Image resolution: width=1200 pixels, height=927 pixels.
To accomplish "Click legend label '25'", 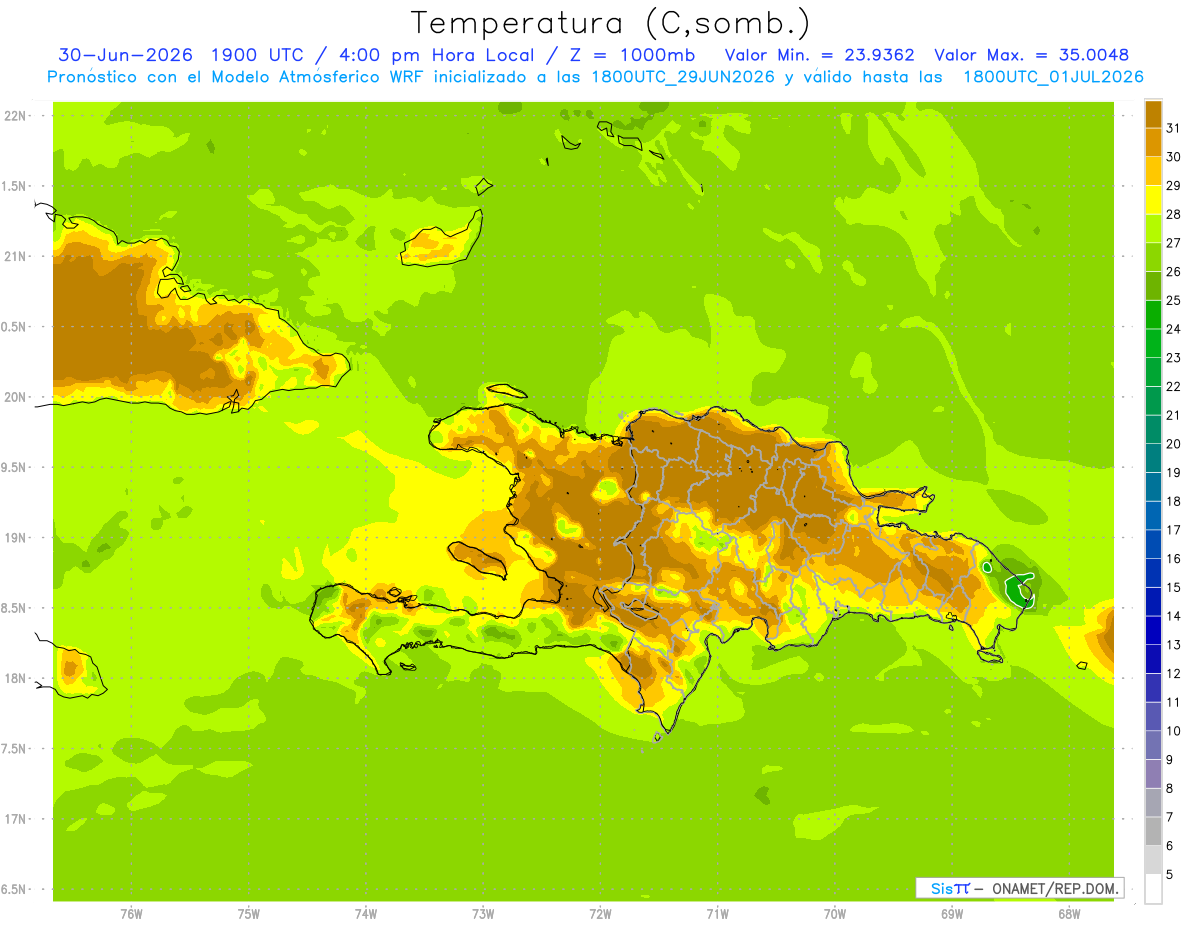I will [x=1173, y=300].
